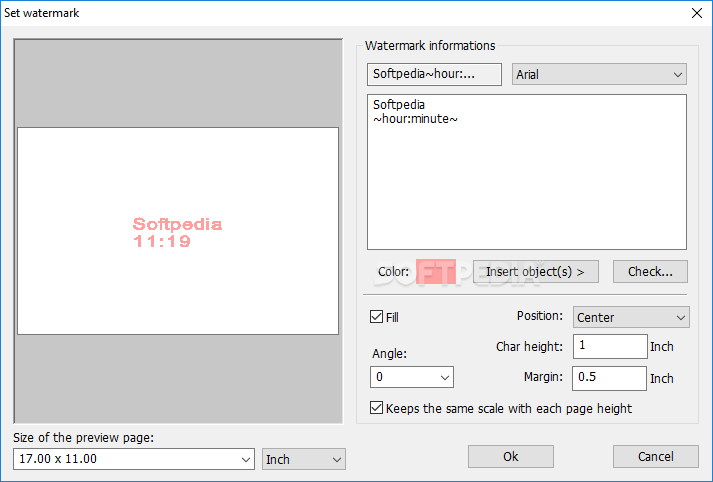Click the watermark name field Softpedia~hour:...
This screenshot has width=713, height=482.
434,75
